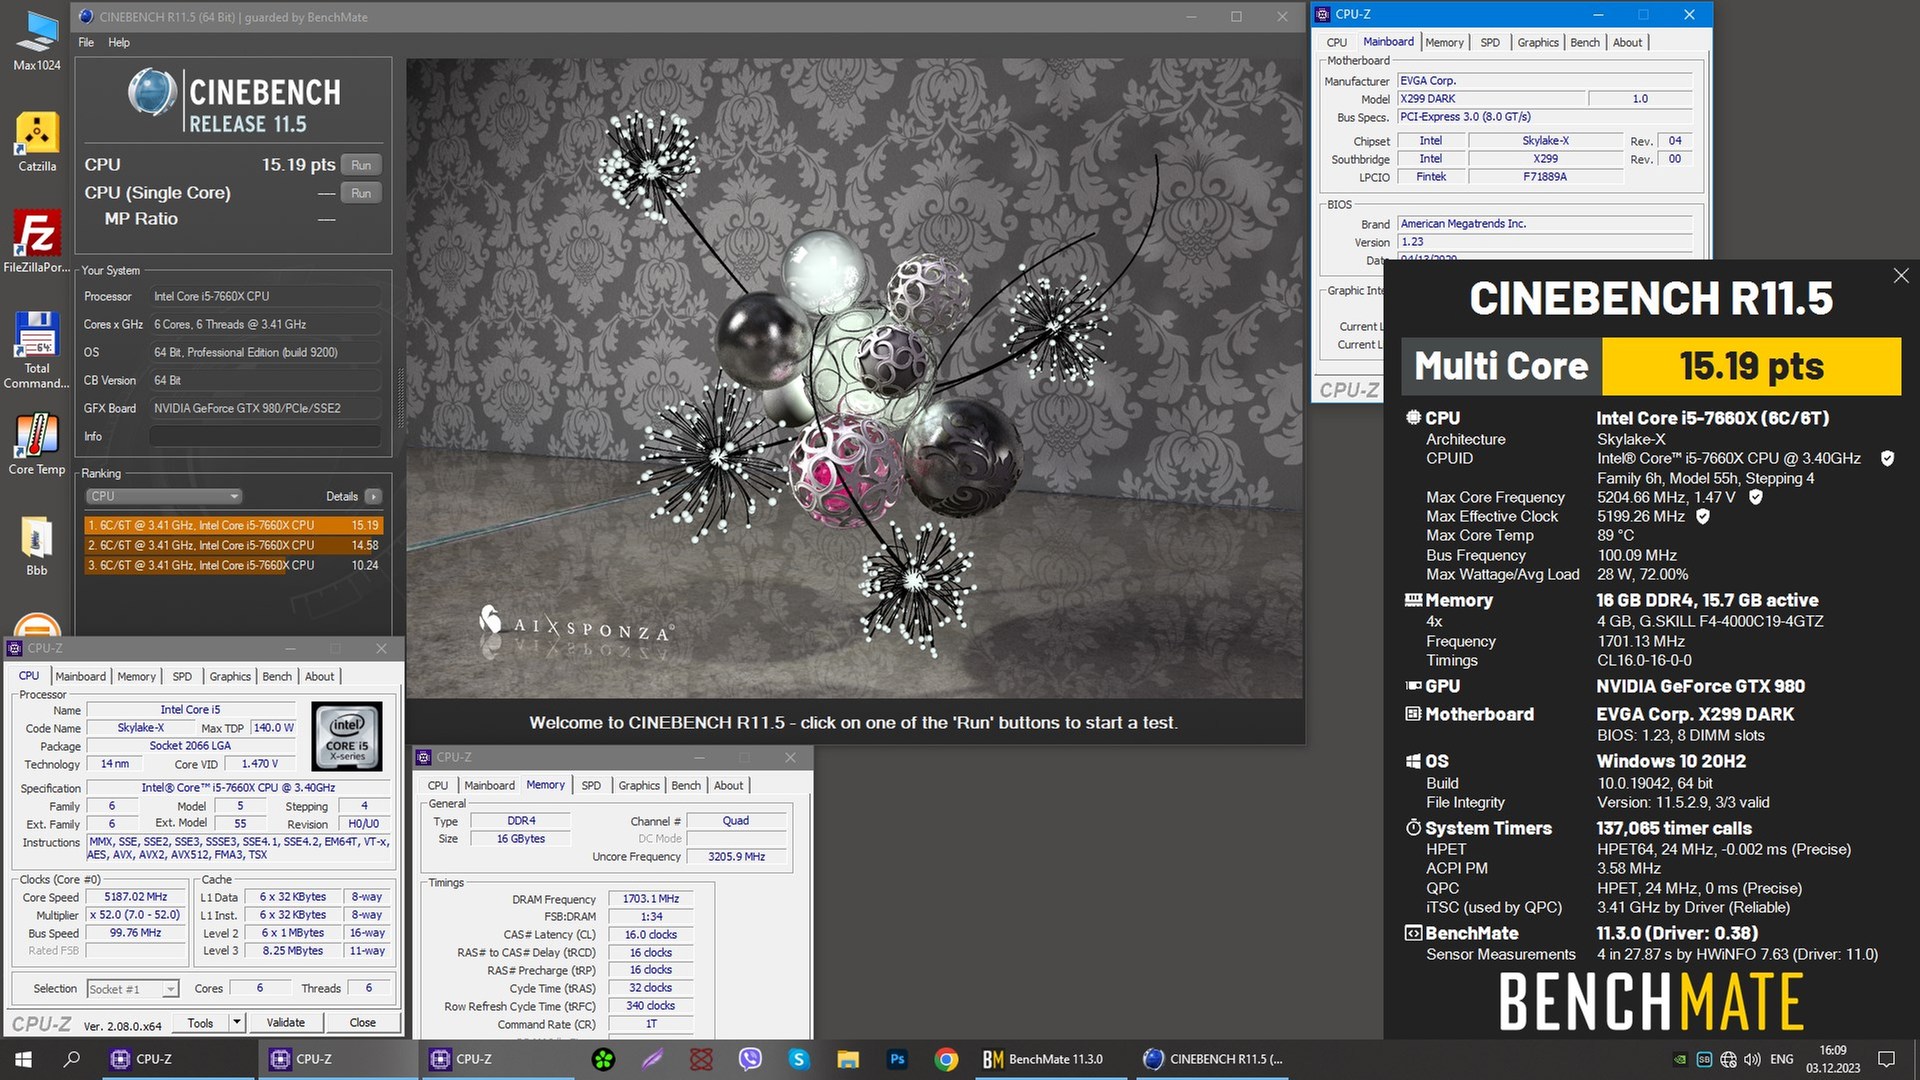Click the Info field in Your System
The image size is (1920, 1080).
point(265,436)
